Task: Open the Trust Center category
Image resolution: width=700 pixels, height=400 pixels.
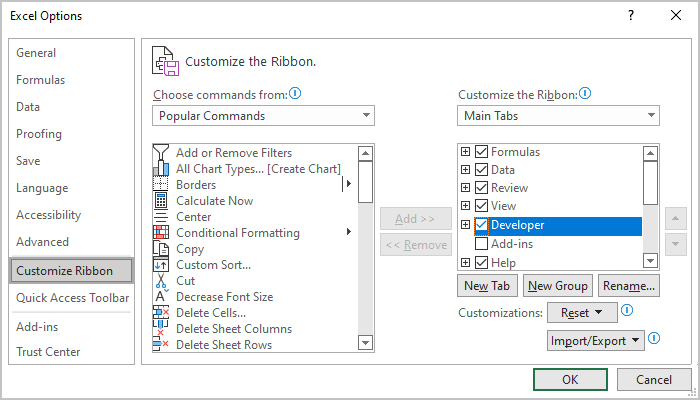Action: click(48, 352)
